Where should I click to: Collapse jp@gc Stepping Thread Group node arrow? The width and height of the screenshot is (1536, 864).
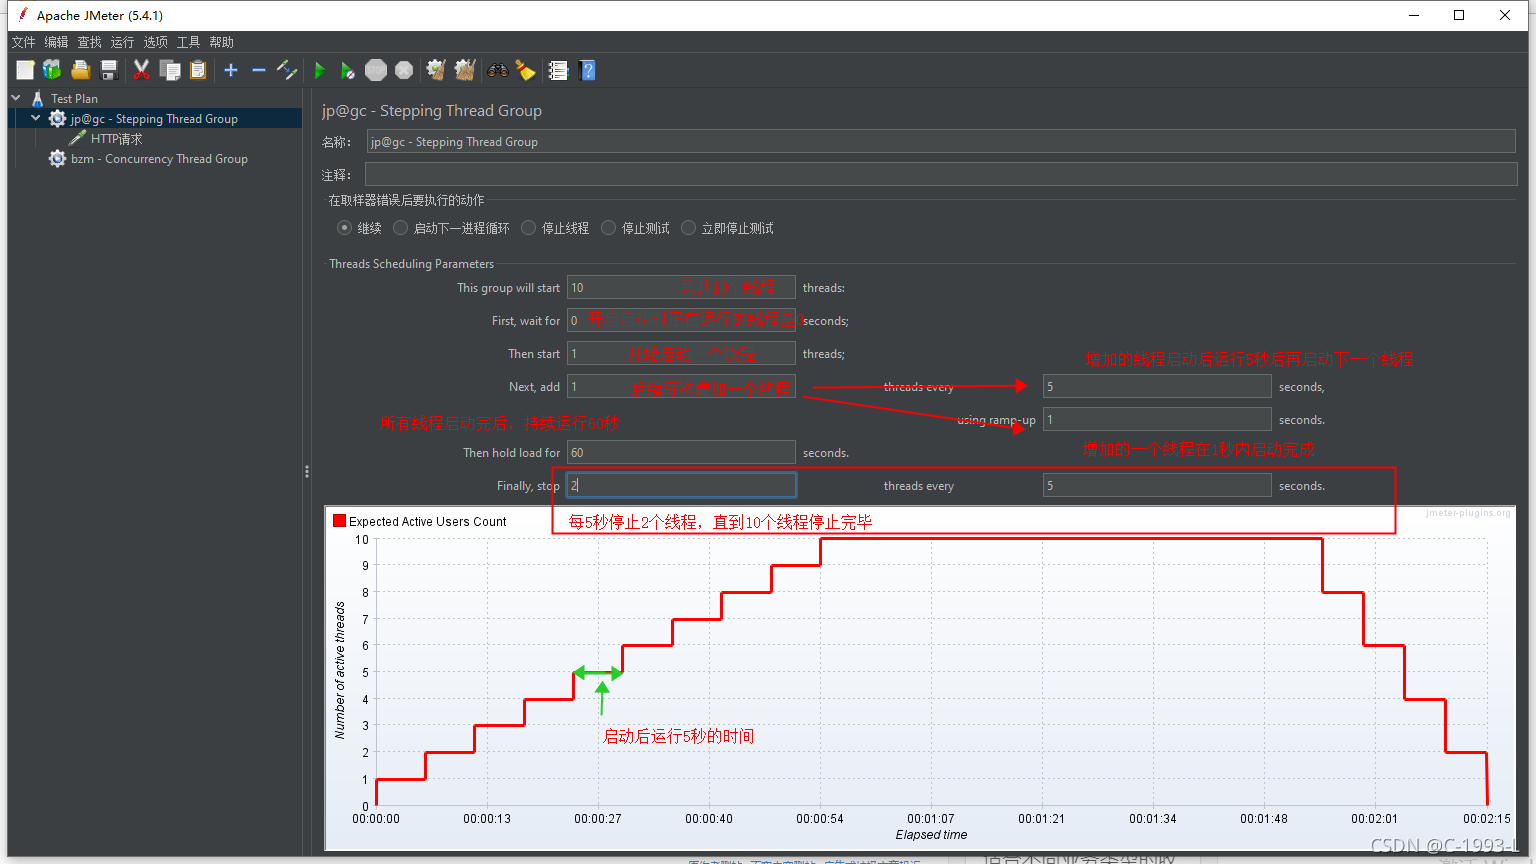[36, 118]
